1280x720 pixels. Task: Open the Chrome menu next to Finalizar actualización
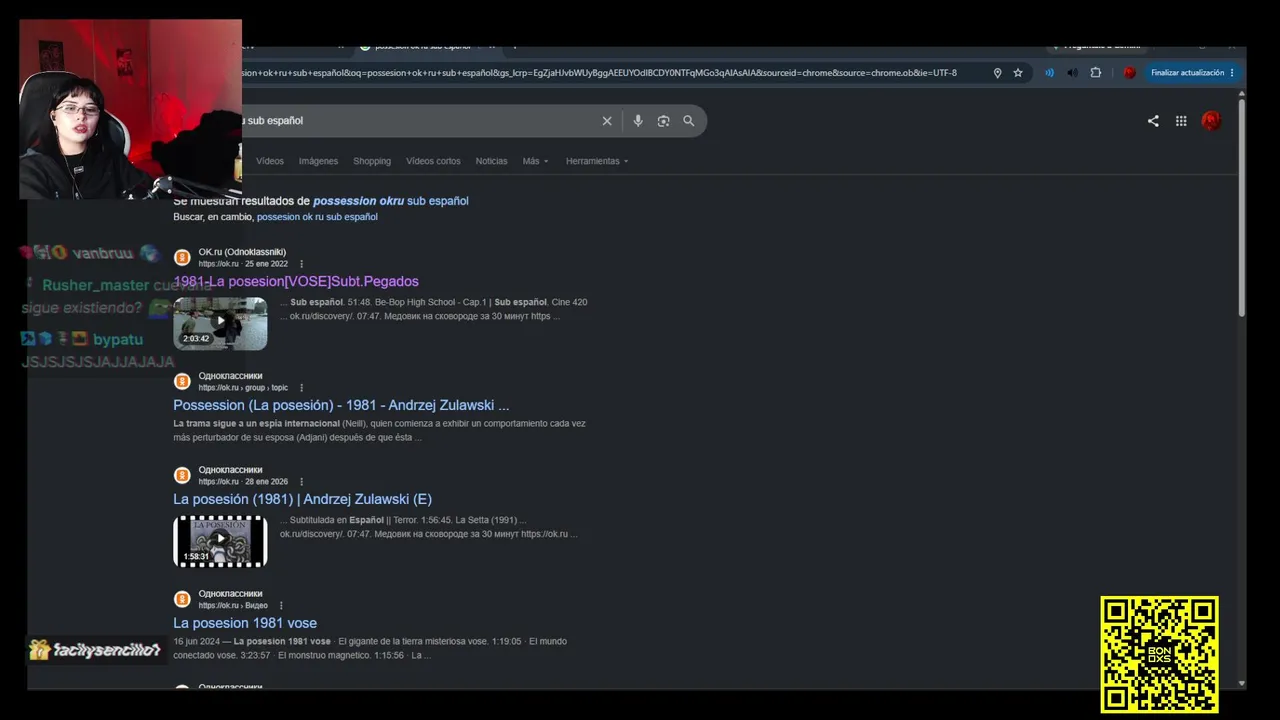pos(1232,73)
